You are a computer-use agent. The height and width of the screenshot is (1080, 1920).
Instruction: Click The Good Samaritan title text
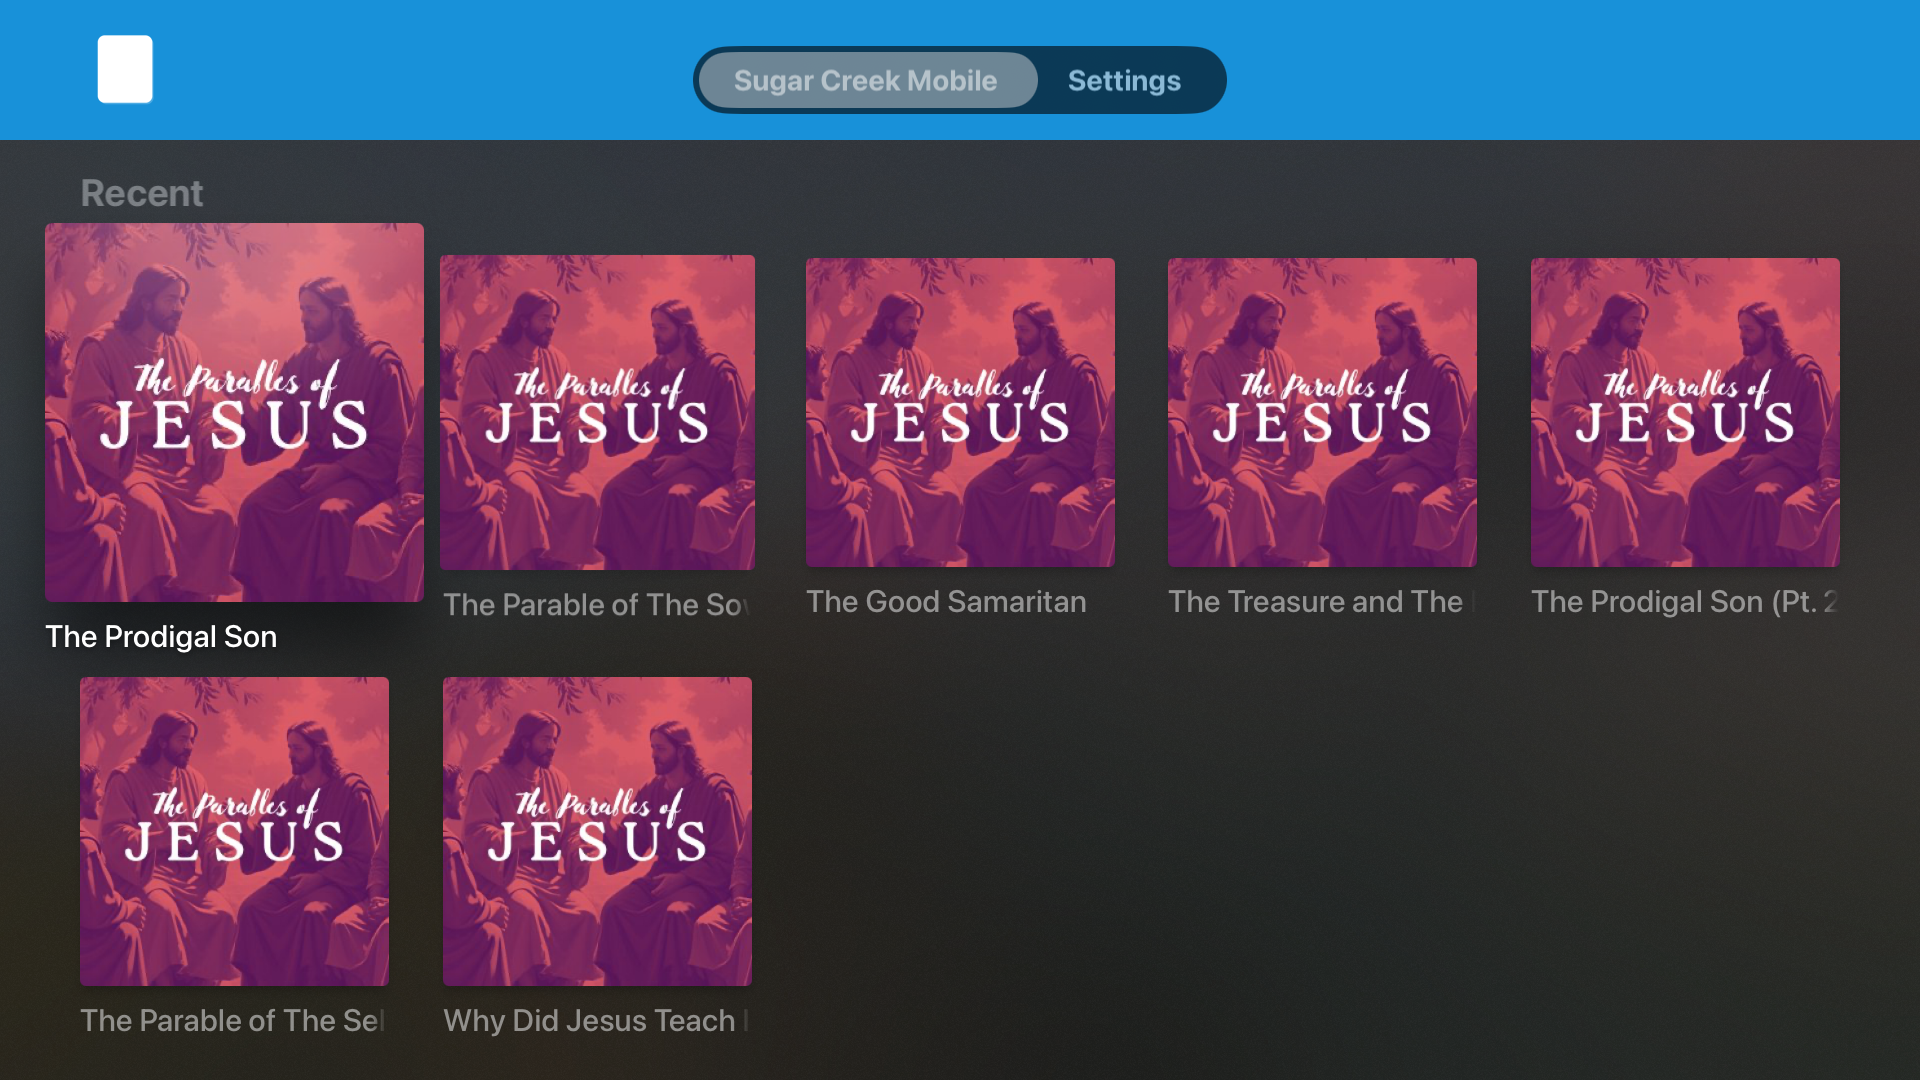pyautogui.click(x=946, y=602)
